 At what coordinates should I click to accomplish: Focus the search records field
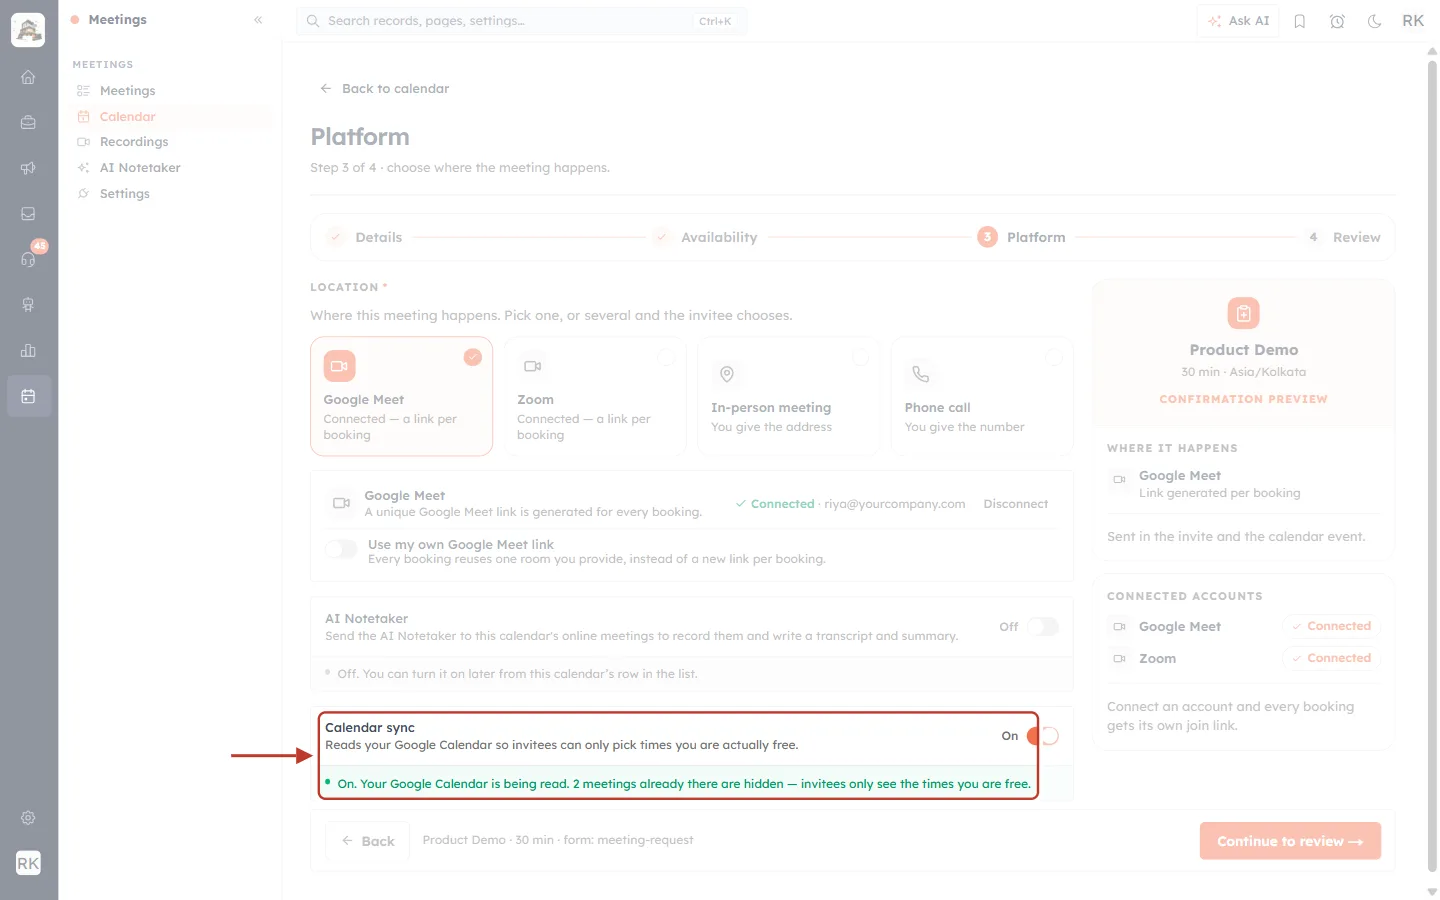(521, 21)
